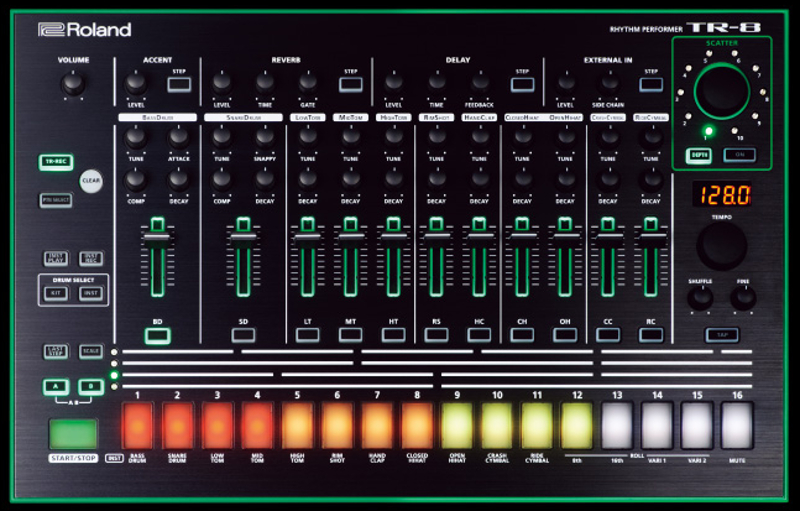Image resolution: width=800 pixels, height=511 pixels.
Task: Click the SHUFFLE knob
Action: coord(700,298)
